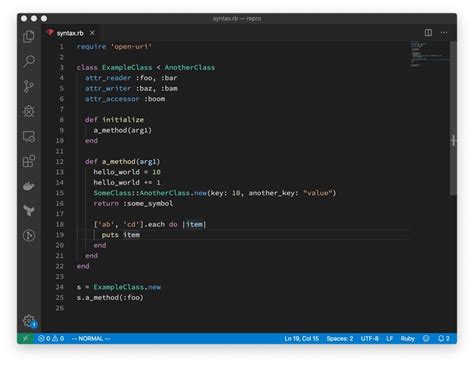Open the Docker view in activity bar

pos(29,186)
